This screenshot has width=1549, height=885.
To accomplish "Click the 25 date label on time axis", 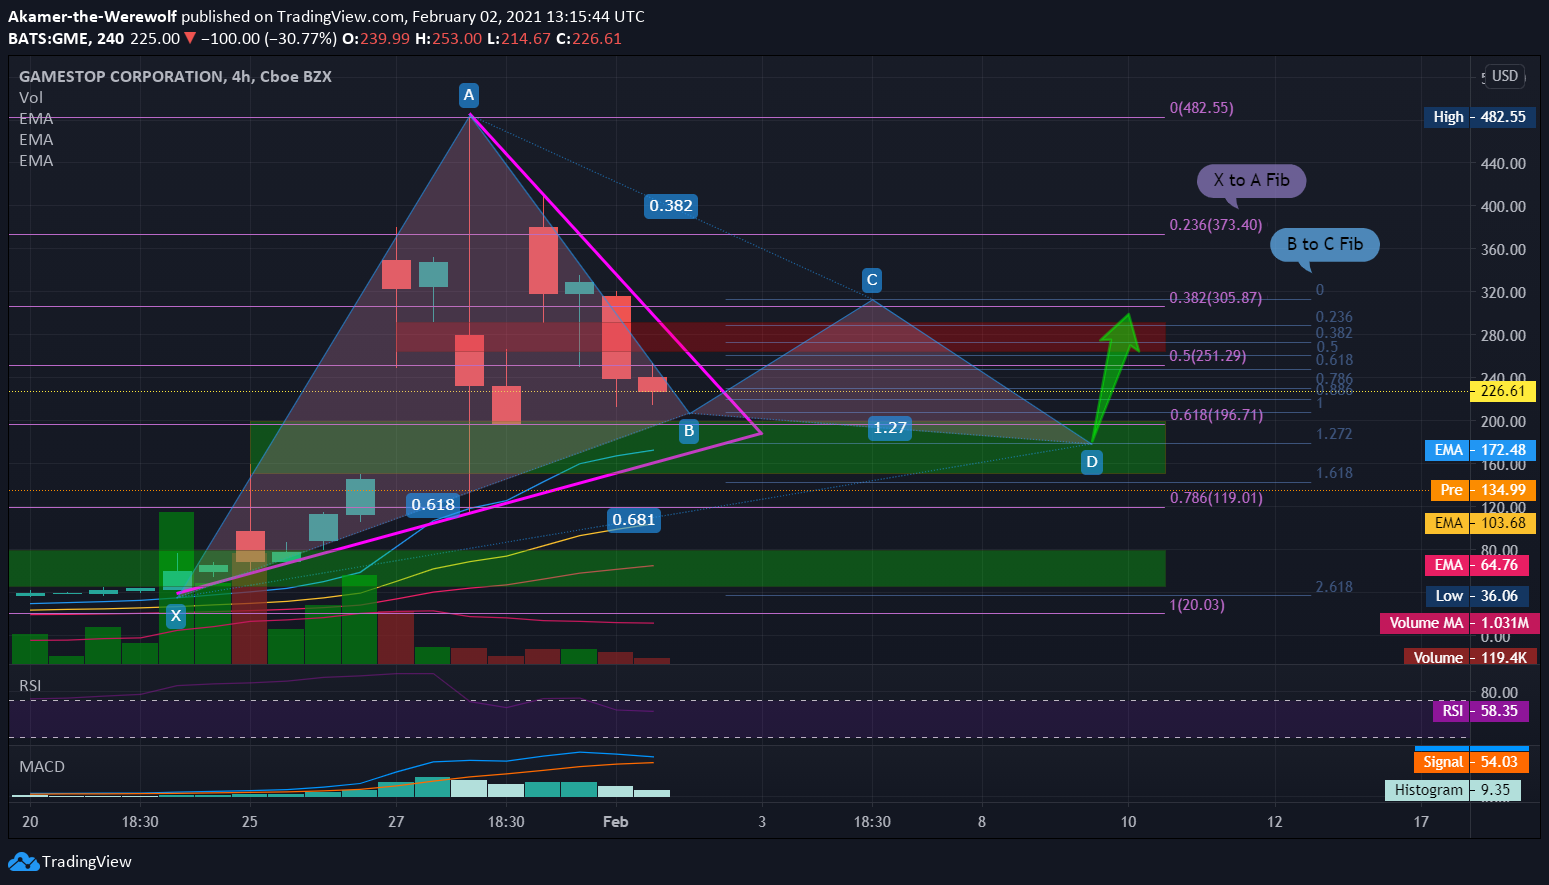I will click(250, 822).
